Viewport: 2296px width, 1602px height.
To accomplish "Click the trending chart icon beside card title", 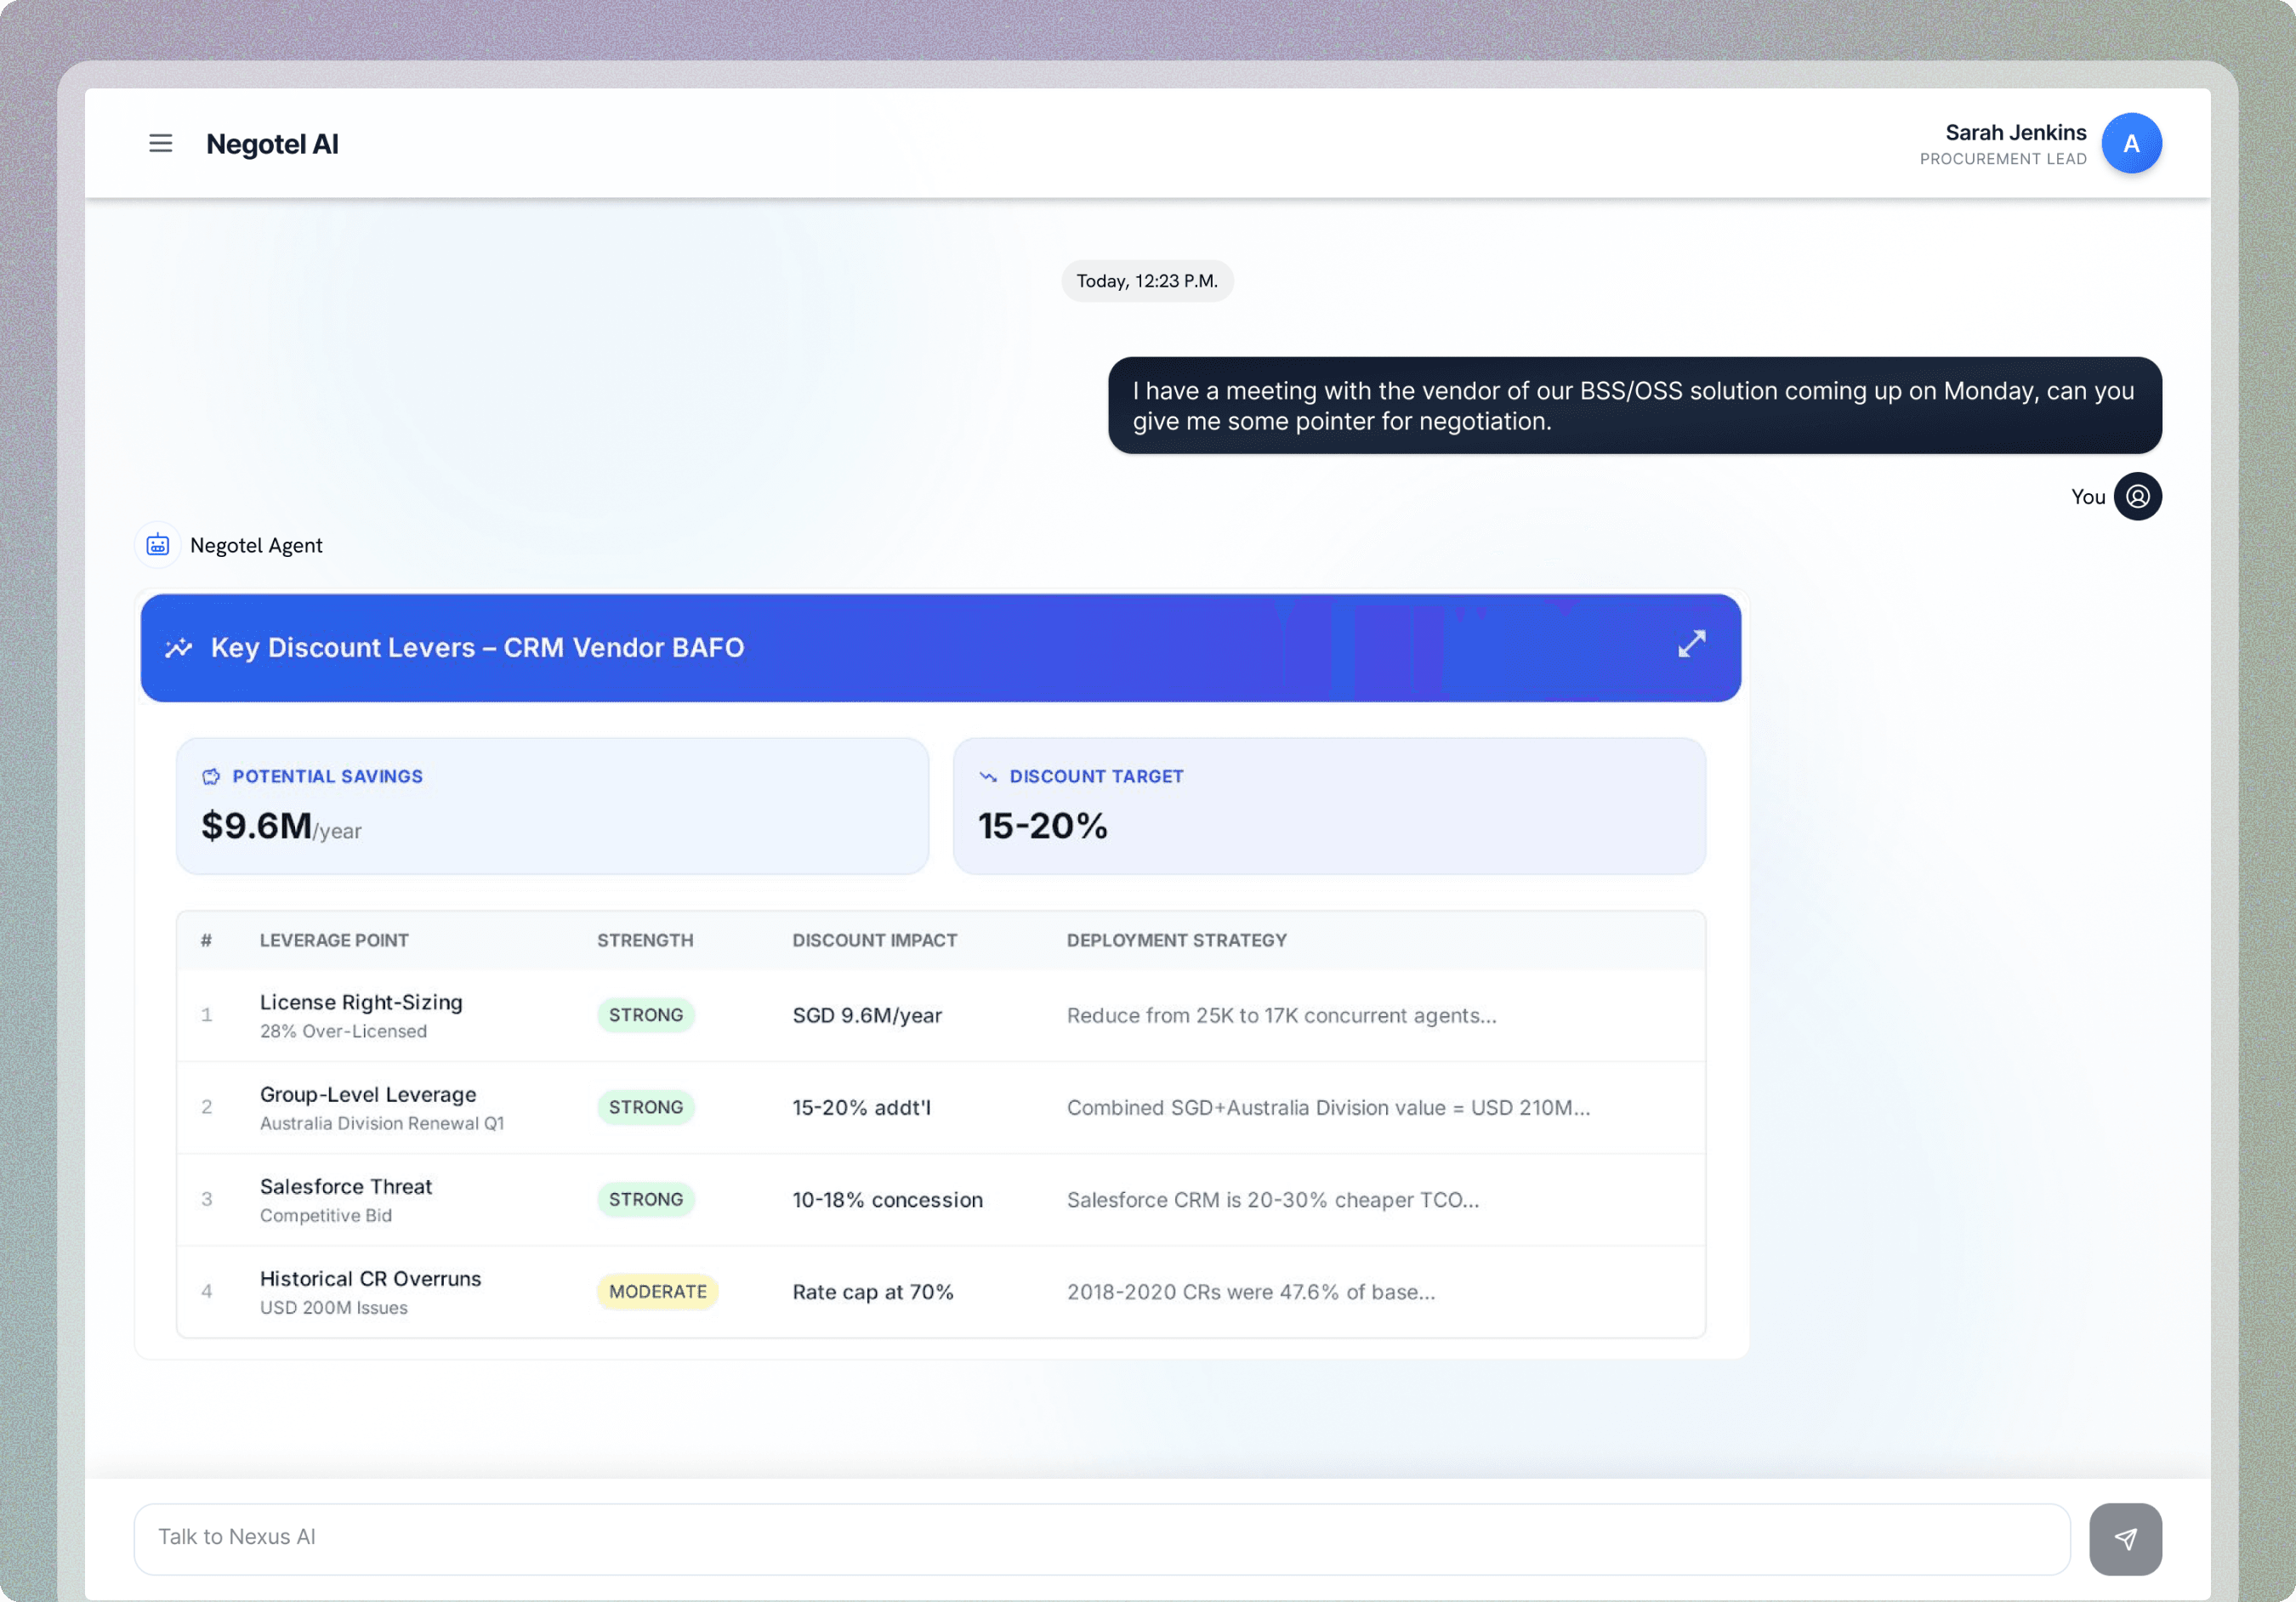I will coord(179,647).
